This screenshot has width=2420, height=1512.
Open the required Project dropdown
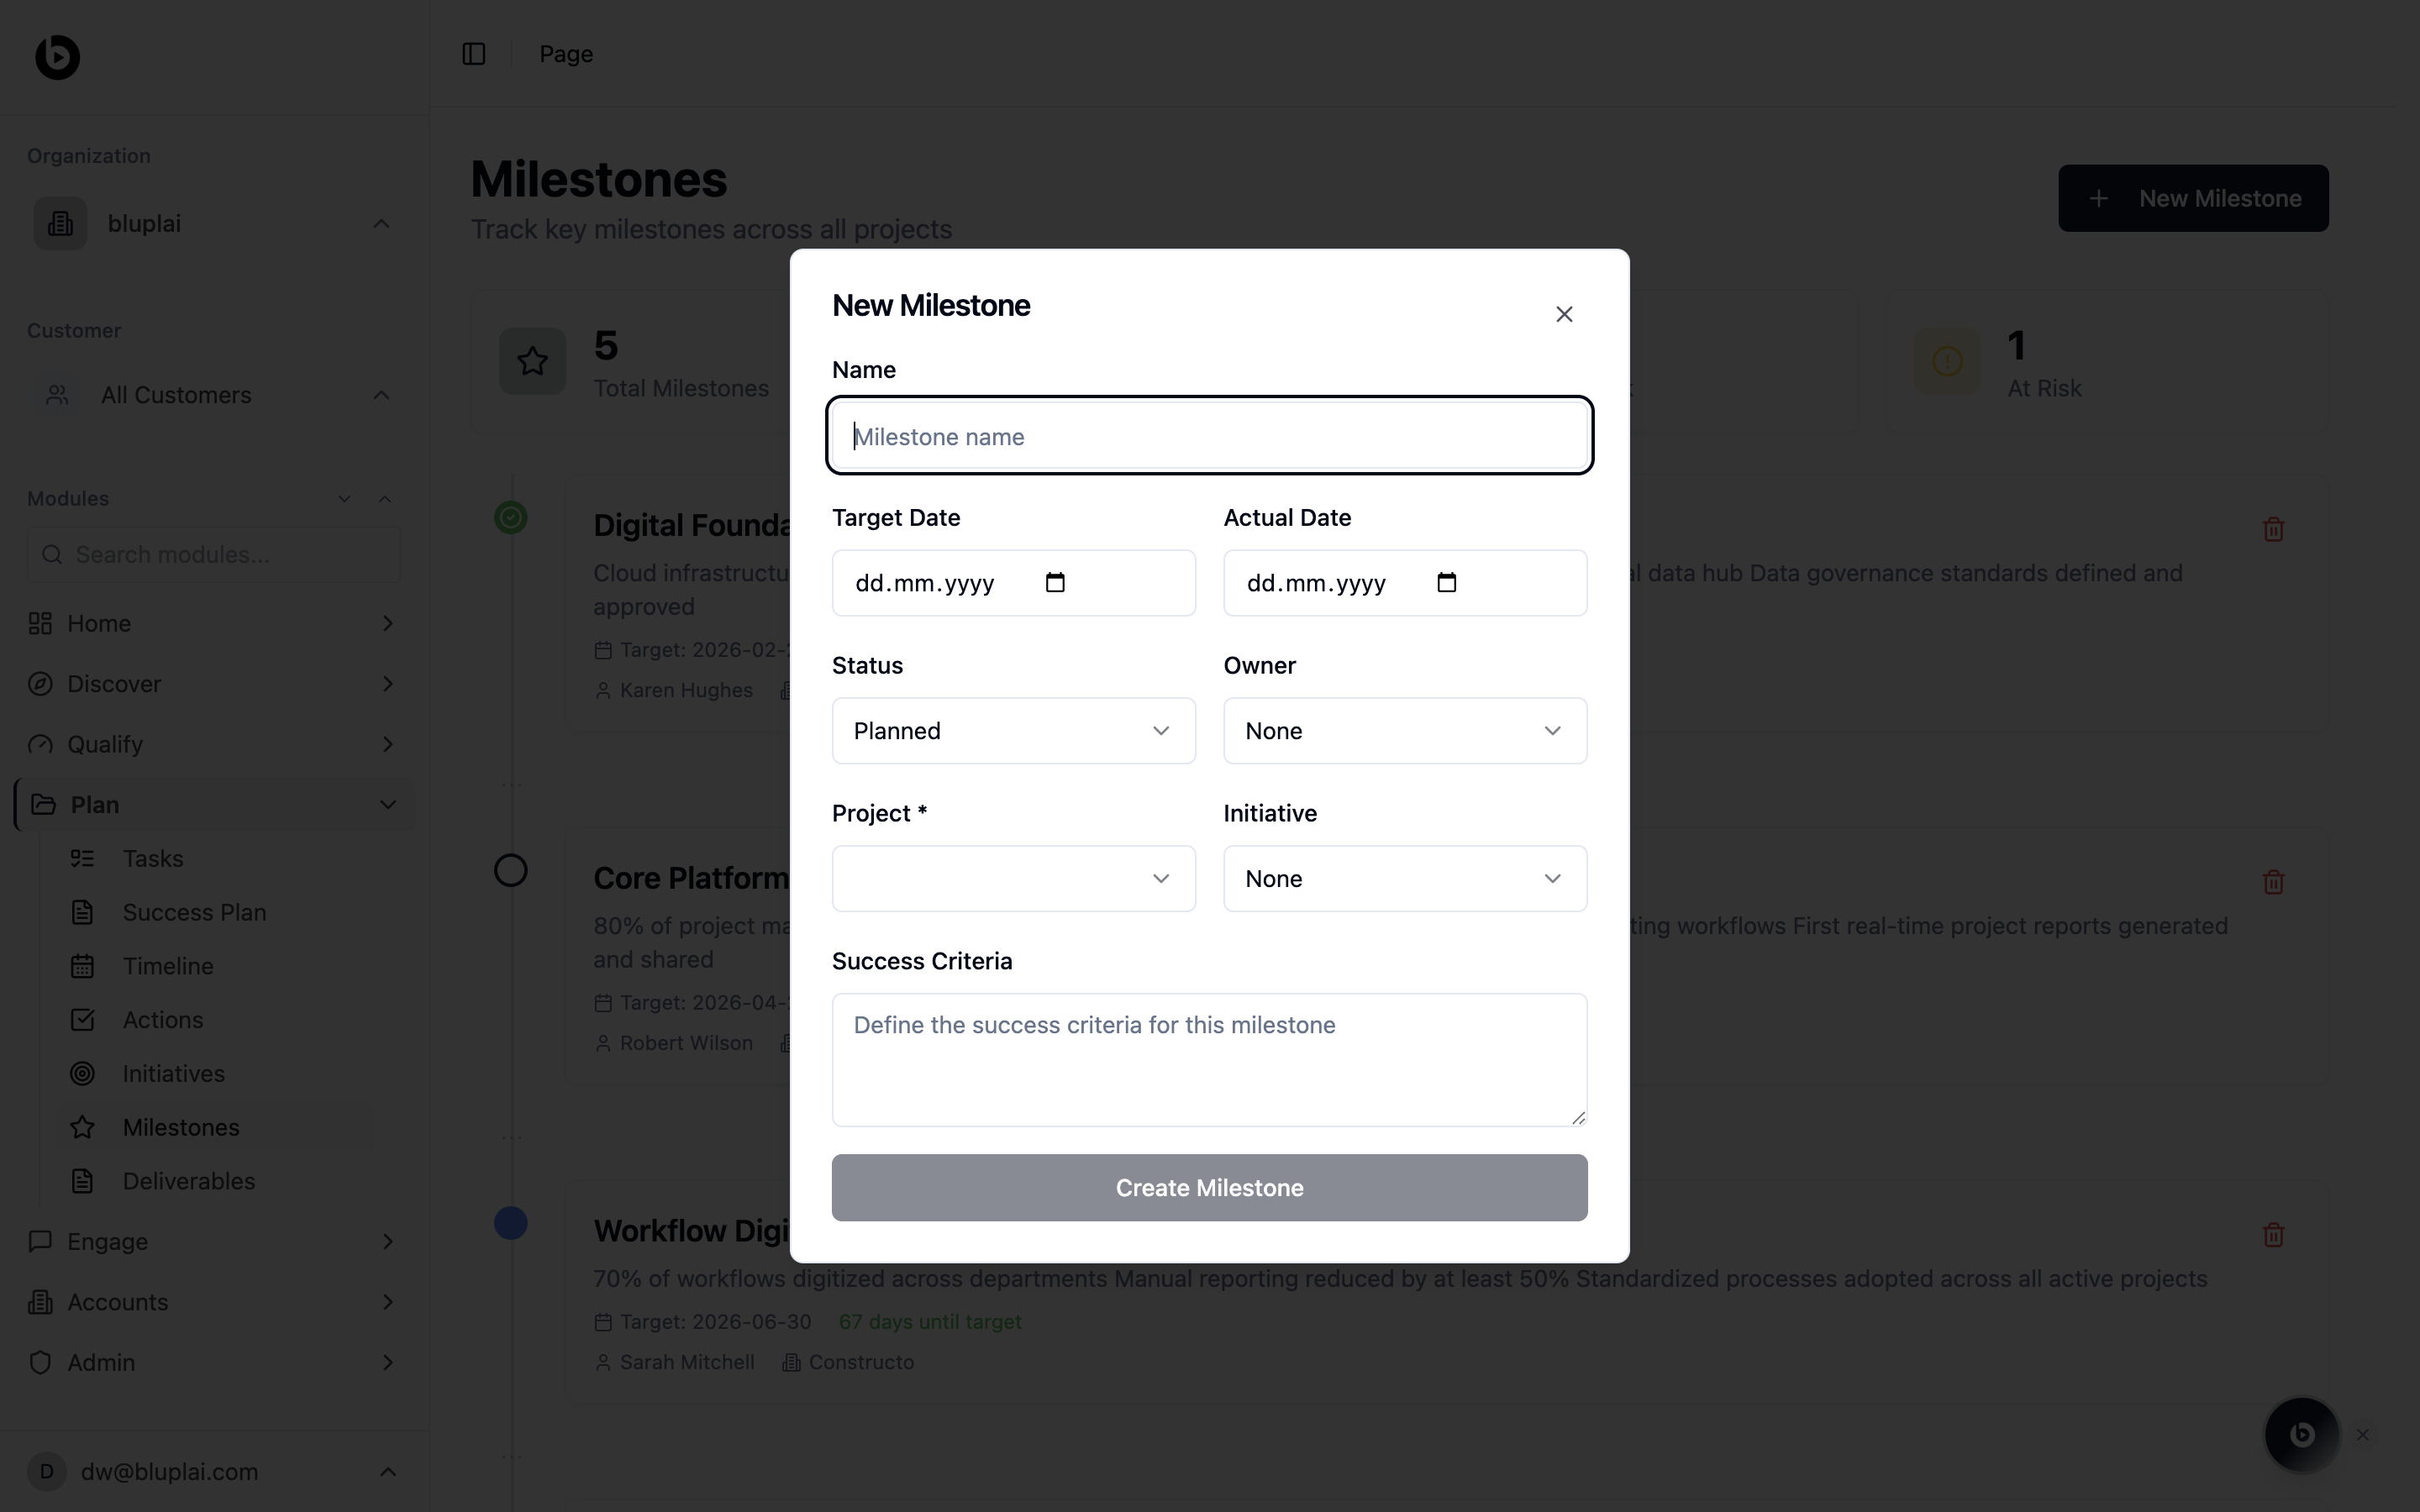pos(1013,879)
